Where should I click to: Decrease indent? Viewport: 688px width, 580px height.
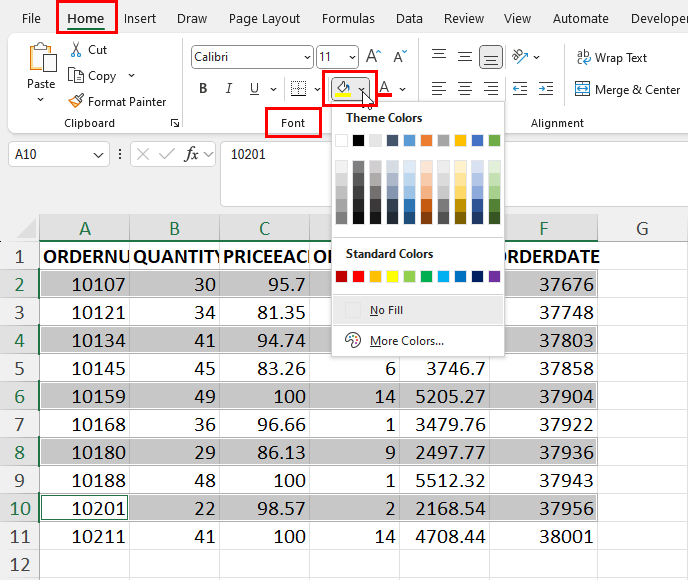pos(520,89)
